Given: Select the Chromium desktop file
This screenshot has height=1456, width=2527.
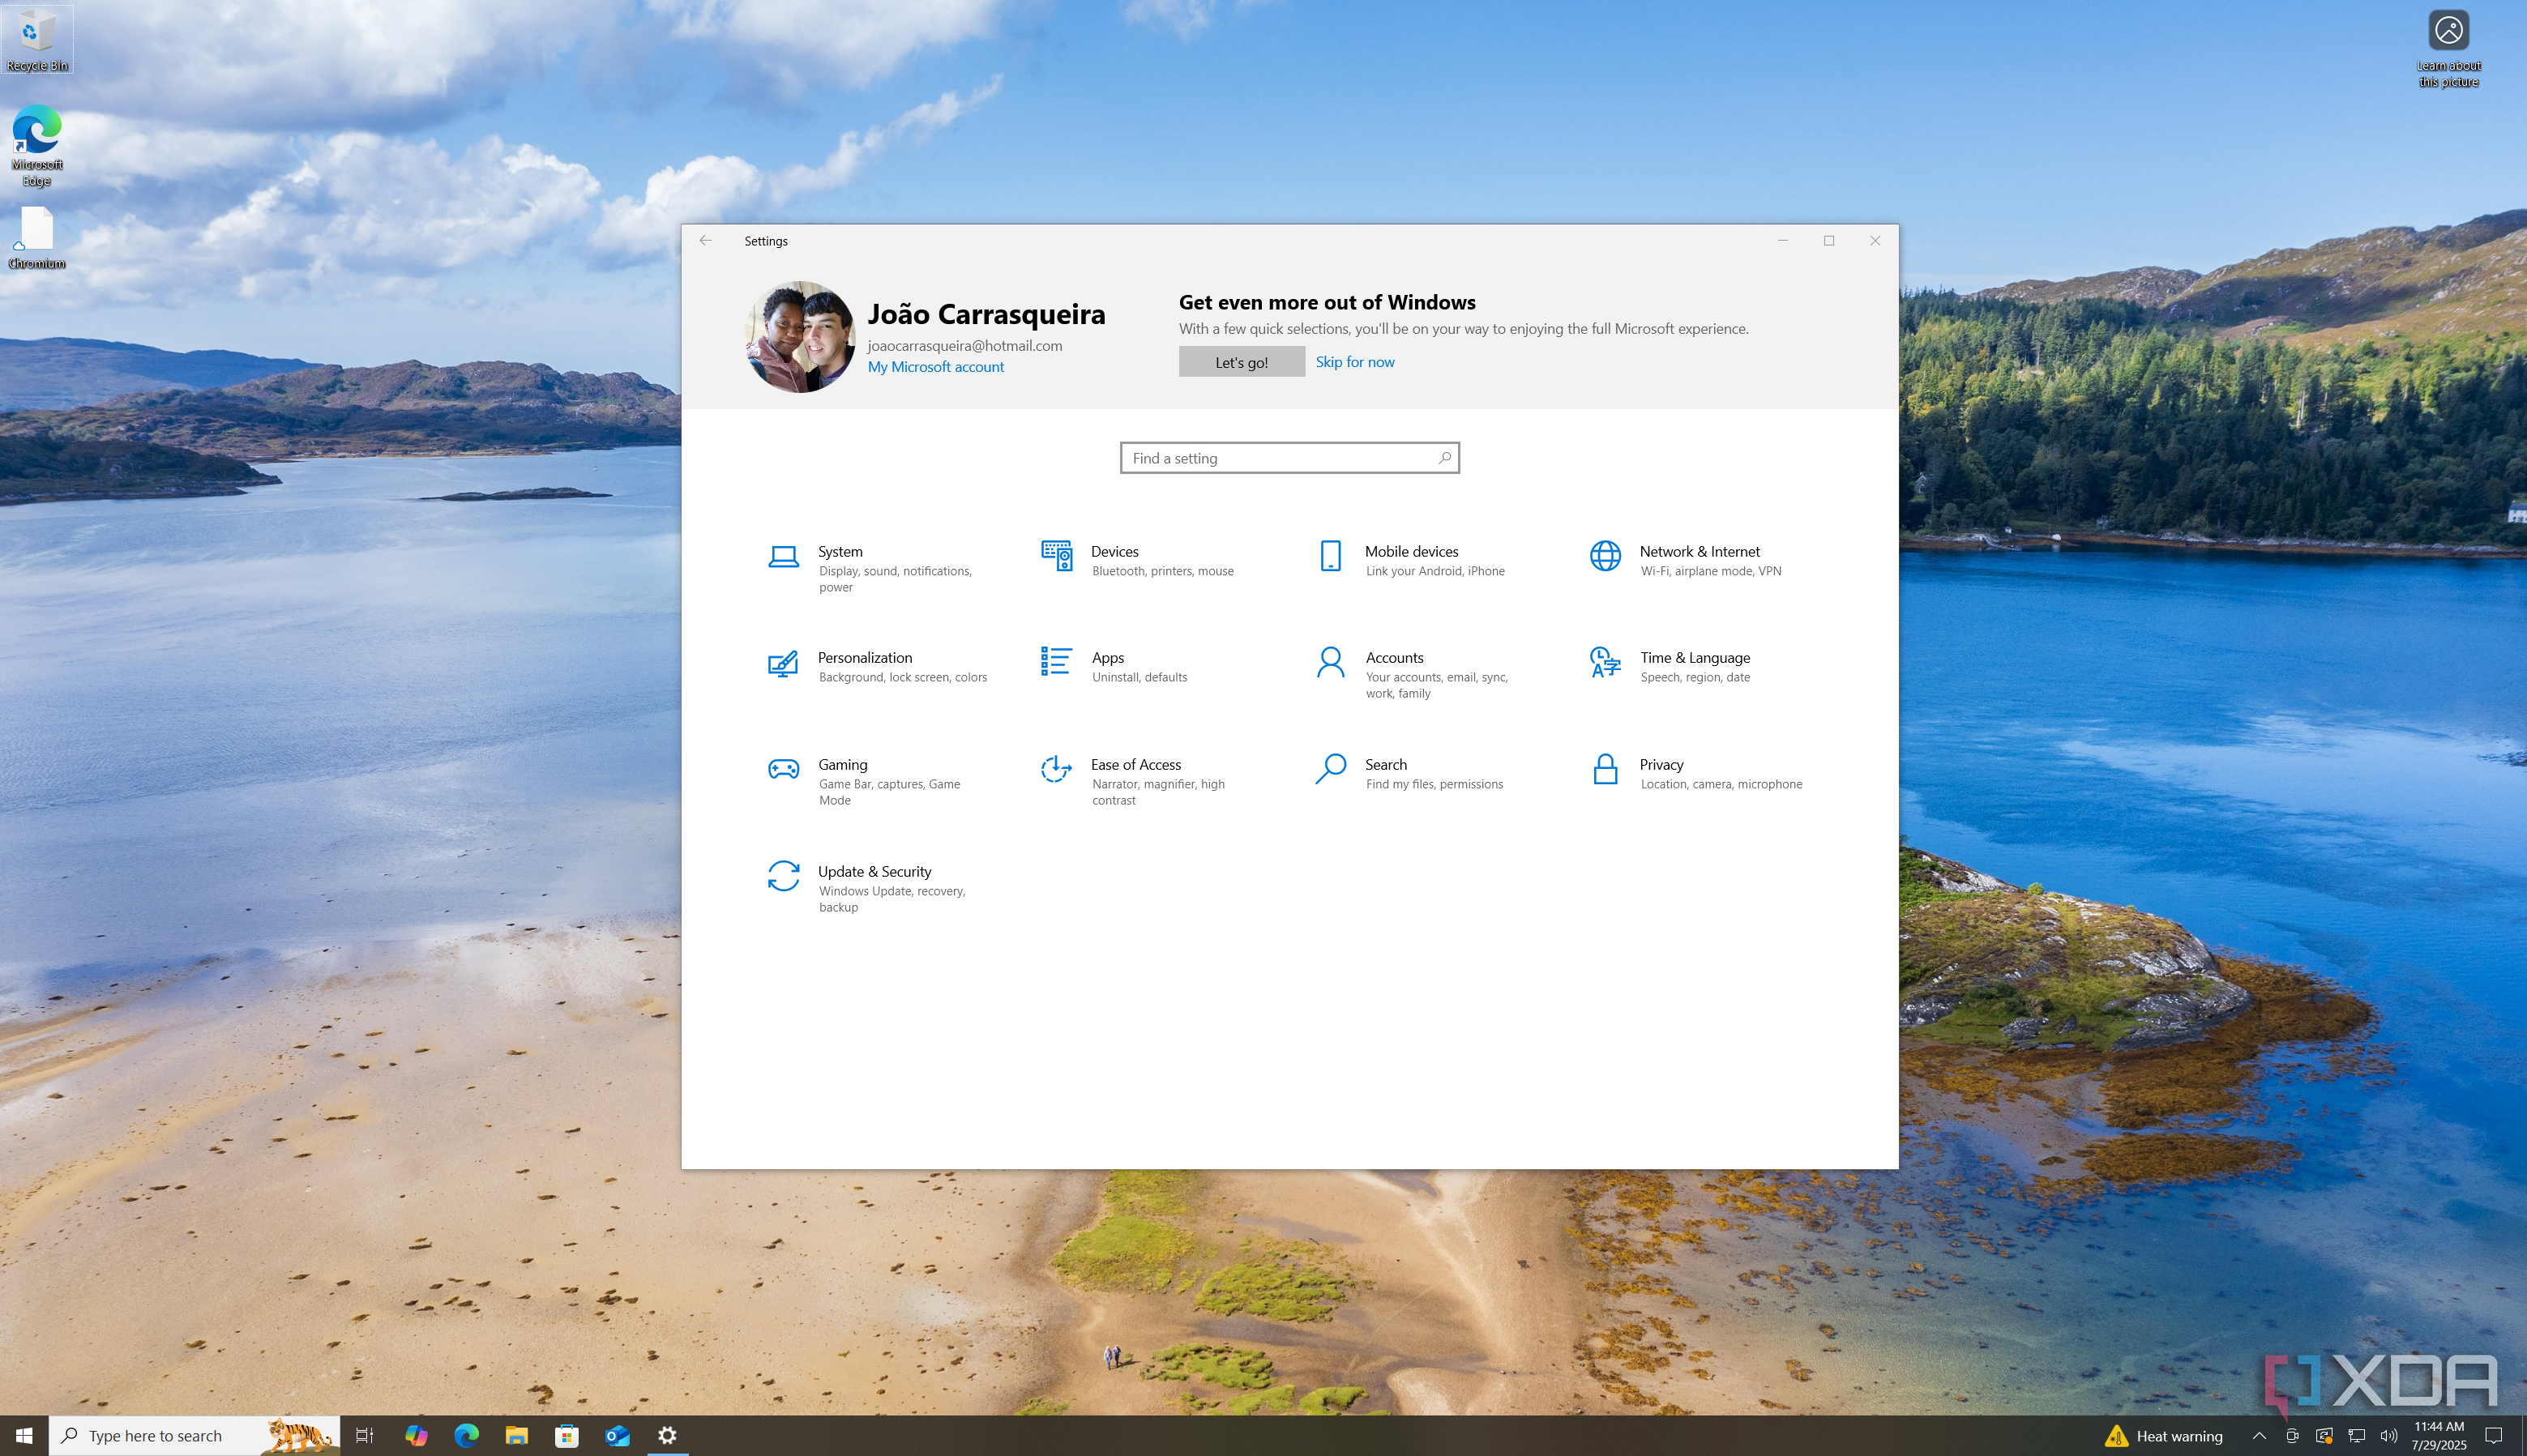Looking at the screenshot, I should click(37, 238).
